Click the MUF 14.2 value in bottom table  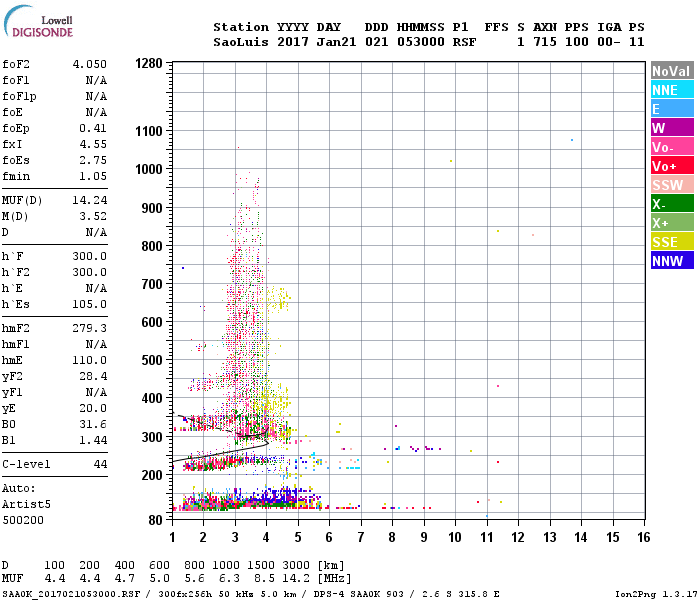tap(296, 578)
